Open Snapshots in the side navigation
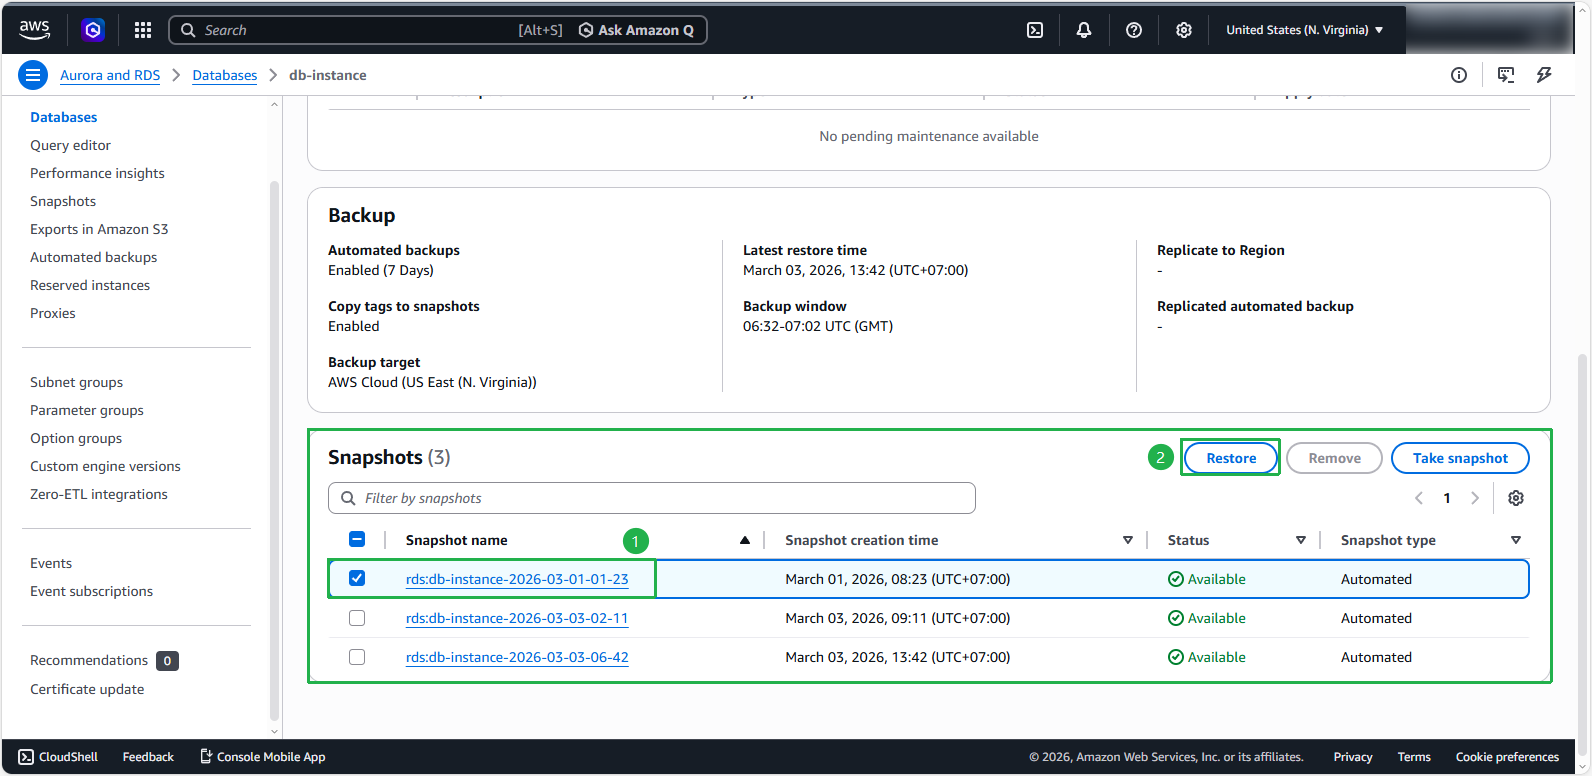Screen dimensions: 1592x776 (63, 201)
